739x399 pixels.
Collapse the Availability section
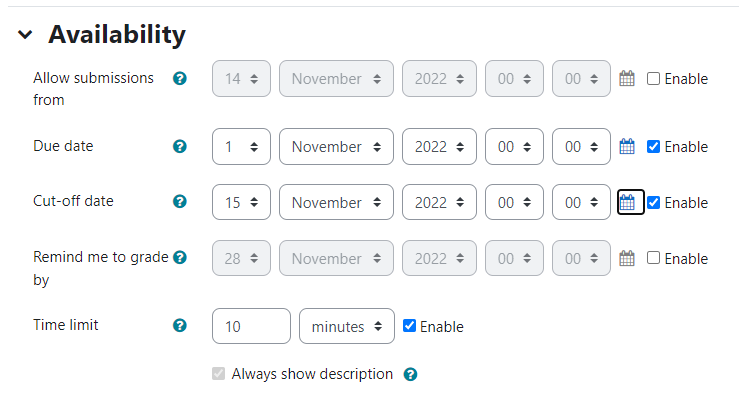tap(25, 34)
